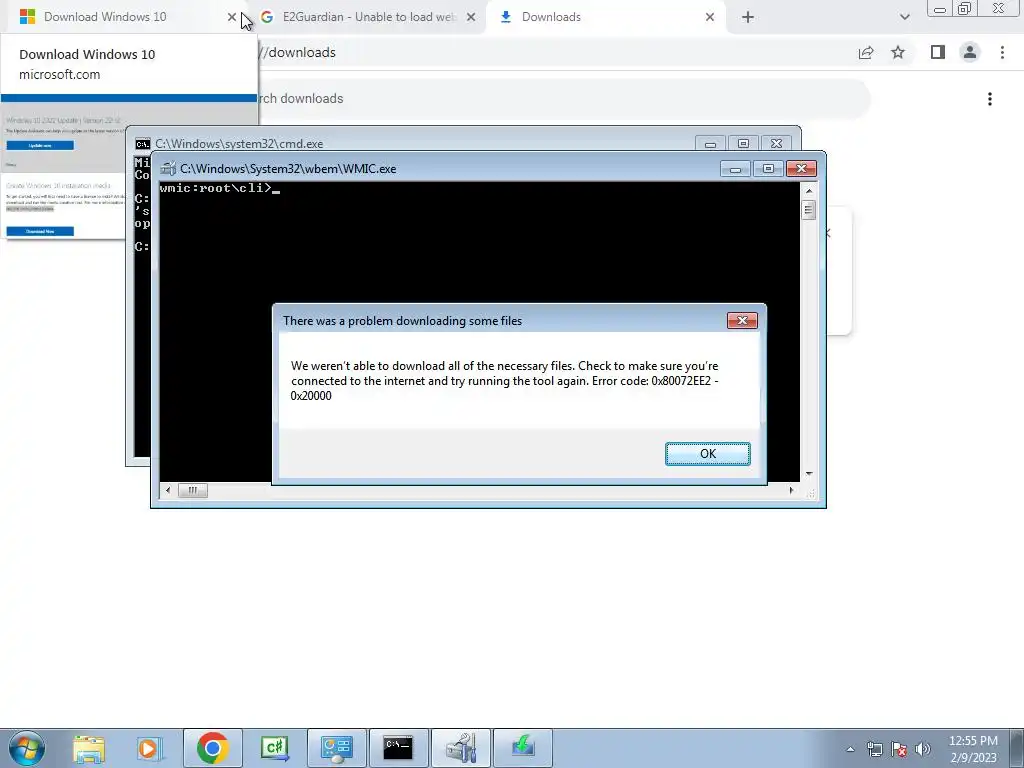Image resolution: width=1024 pixels, height=768 pixels.
Task: Toggle the Chrome side panel
Action: [938, 52]
